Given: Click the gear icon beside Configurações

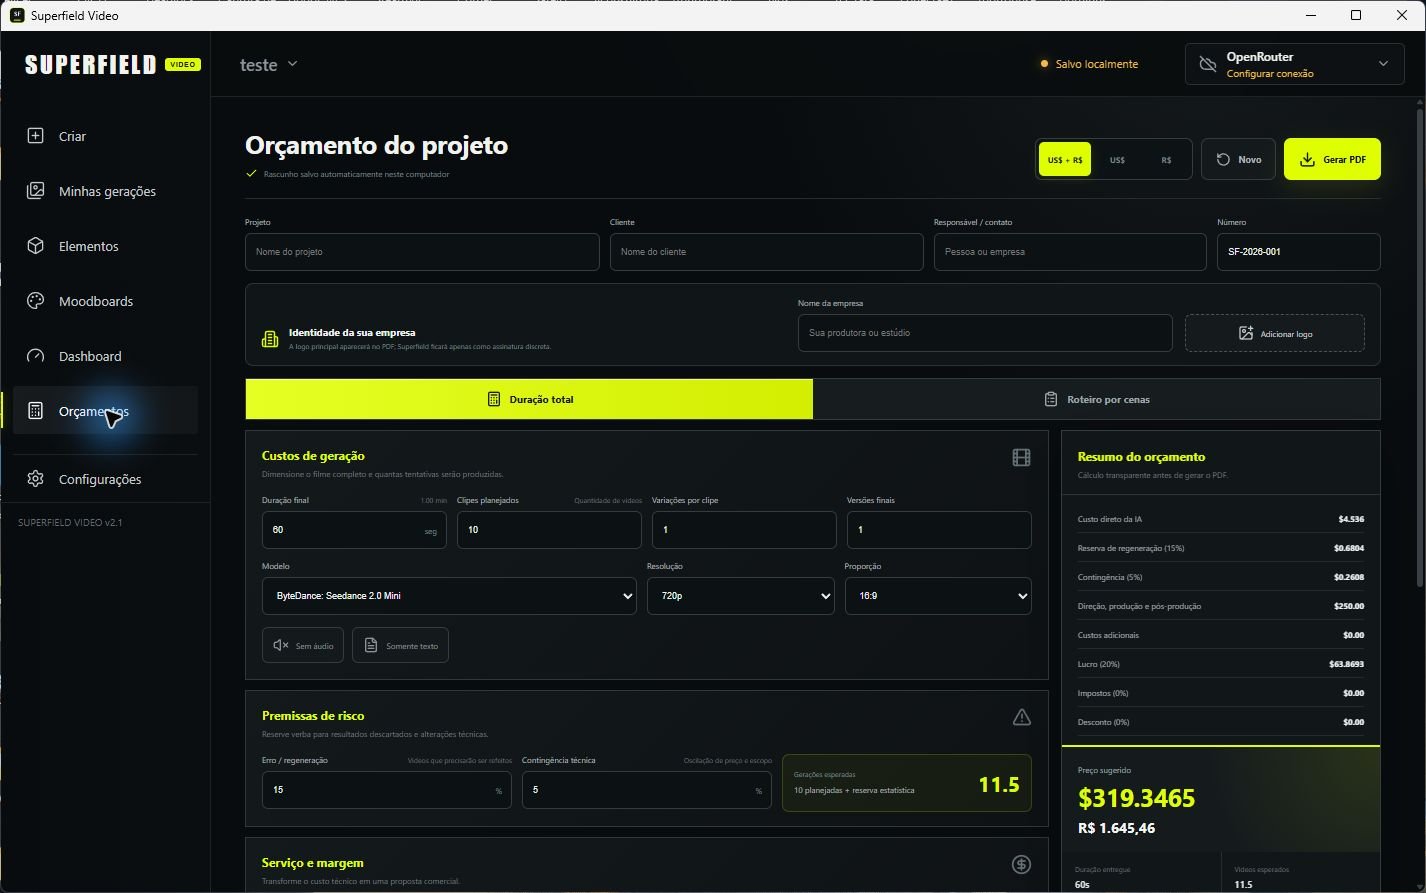Looking at the screenshot, I should (x=35, y=479).
